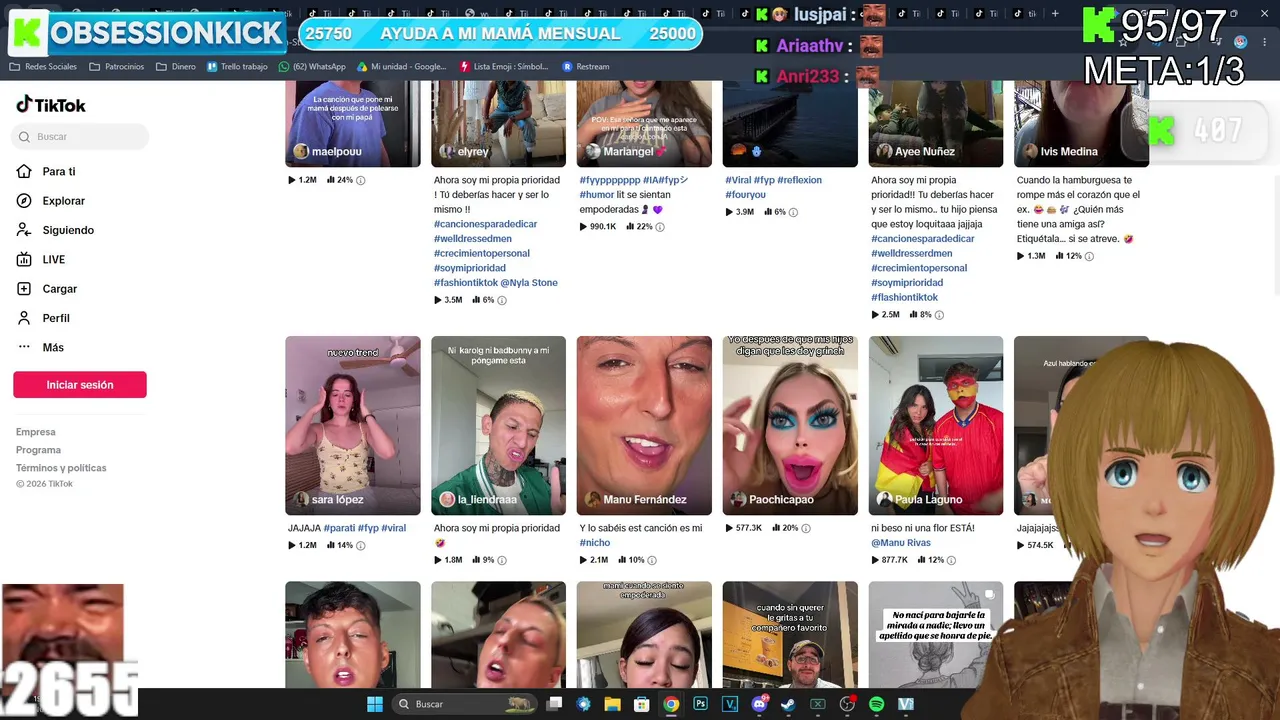1280x720 pixels.
Task: Expand the Redes Sociales bookmark folder
Action: 43,67
